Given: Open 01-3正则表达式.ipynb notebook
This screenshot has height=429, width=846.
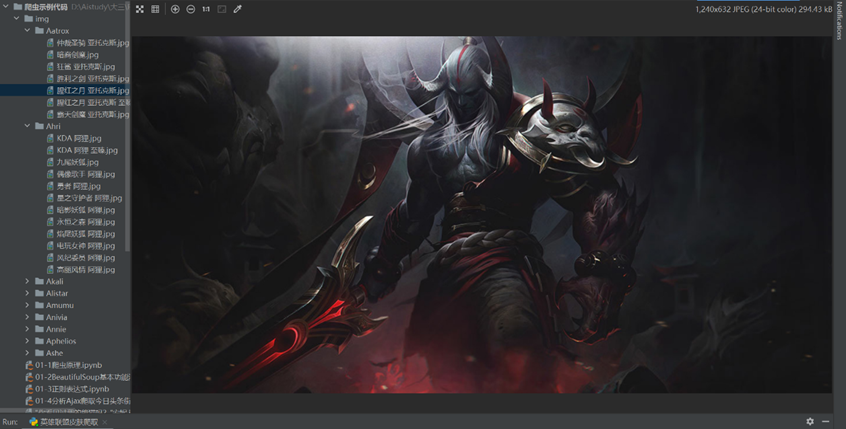Looking at the screenshot, I should point(67,389).
